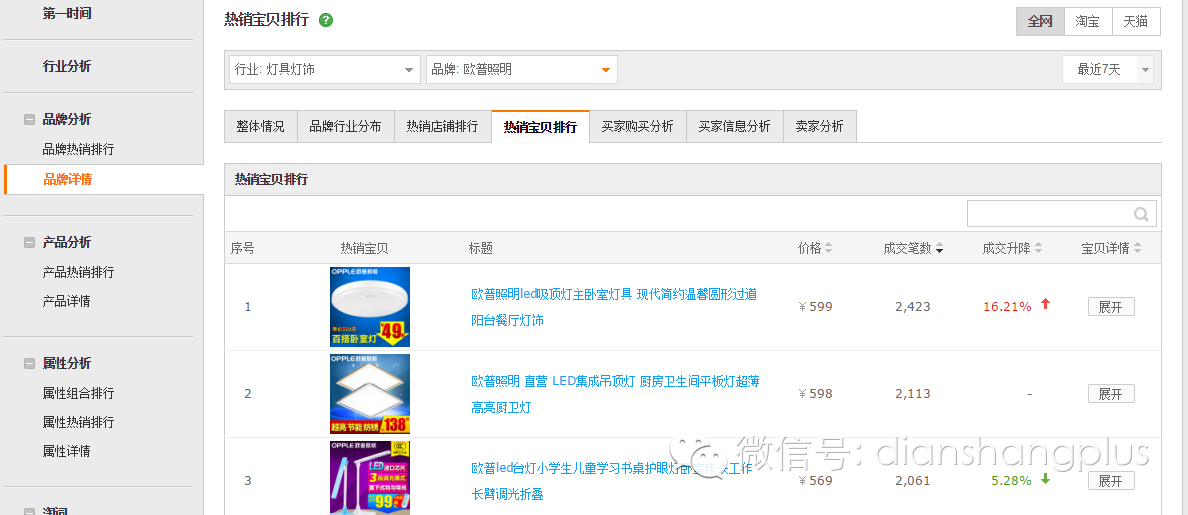Open 品牌详情 in sidebar
Viewport: 1188px width, 515px height.
[68, 179]
